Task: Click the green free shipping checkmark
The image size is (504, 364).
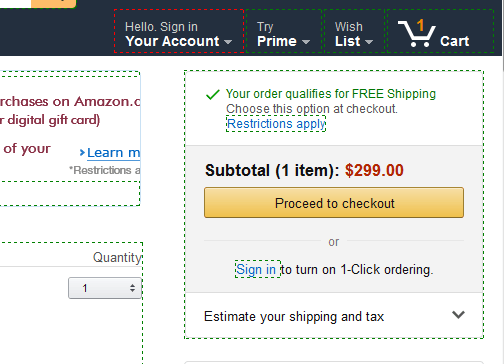Action: pyautogui.click(x=213, y=94)
